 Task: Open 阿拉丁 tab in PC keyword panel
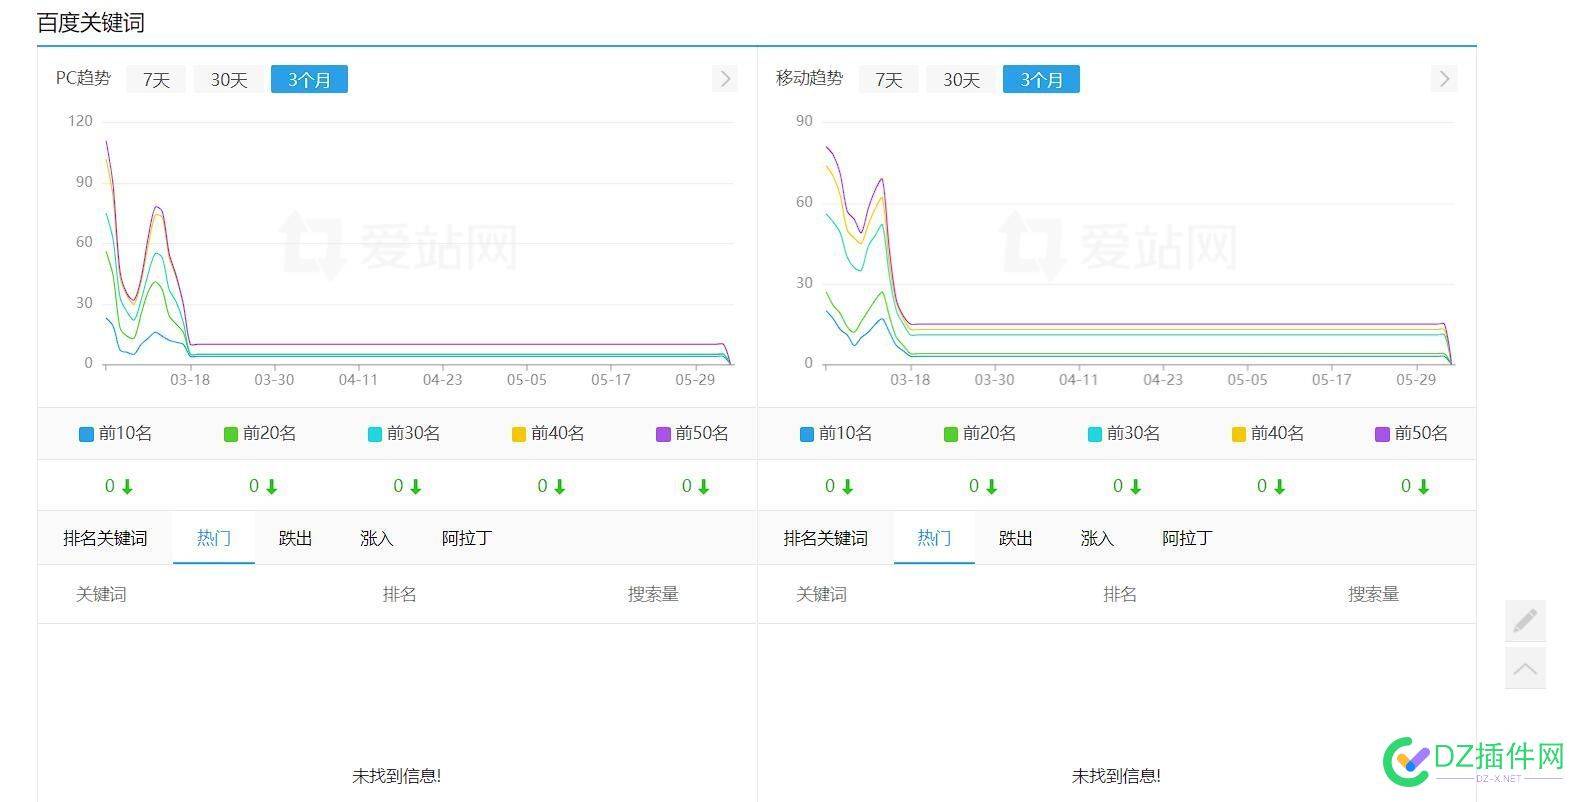pyautogui.click(x=467, y=538)
